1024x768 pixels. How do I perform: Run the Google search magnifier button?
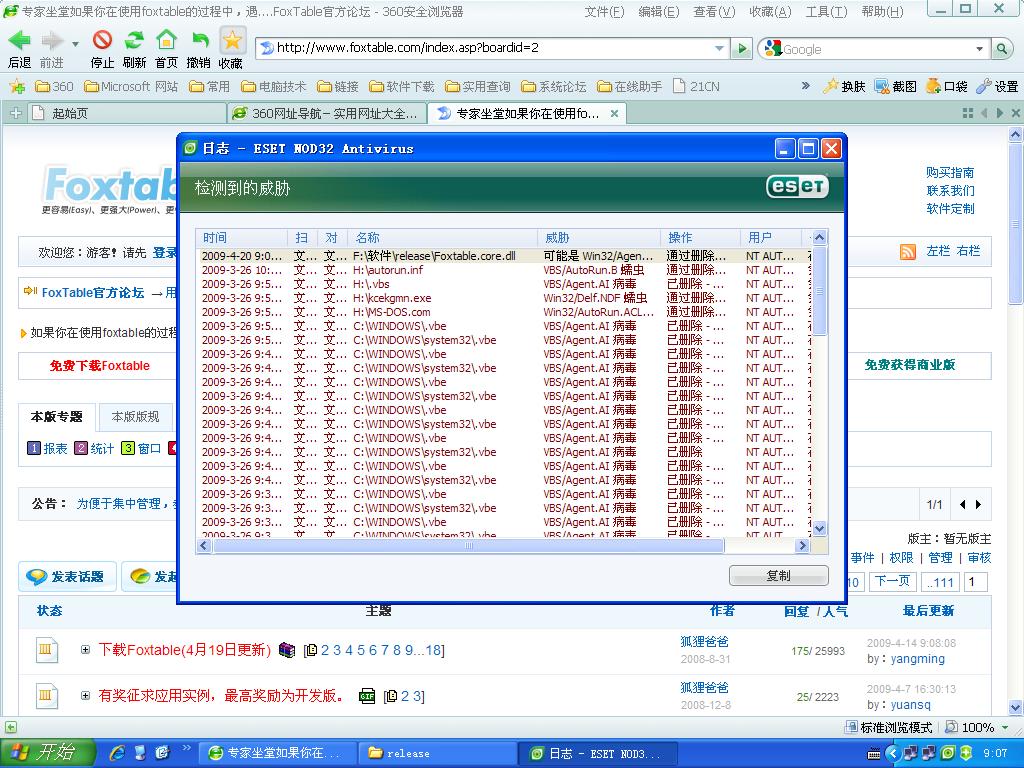click(1001, 48)
